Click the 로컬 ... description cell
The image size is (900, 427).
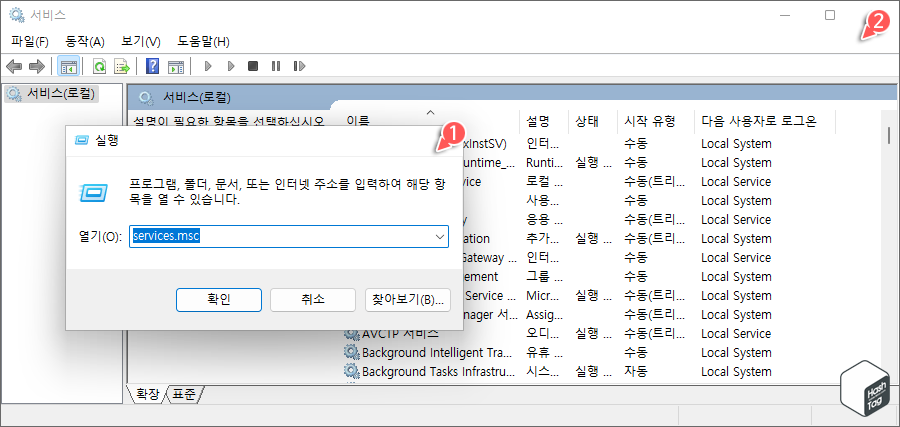point(544,181)
